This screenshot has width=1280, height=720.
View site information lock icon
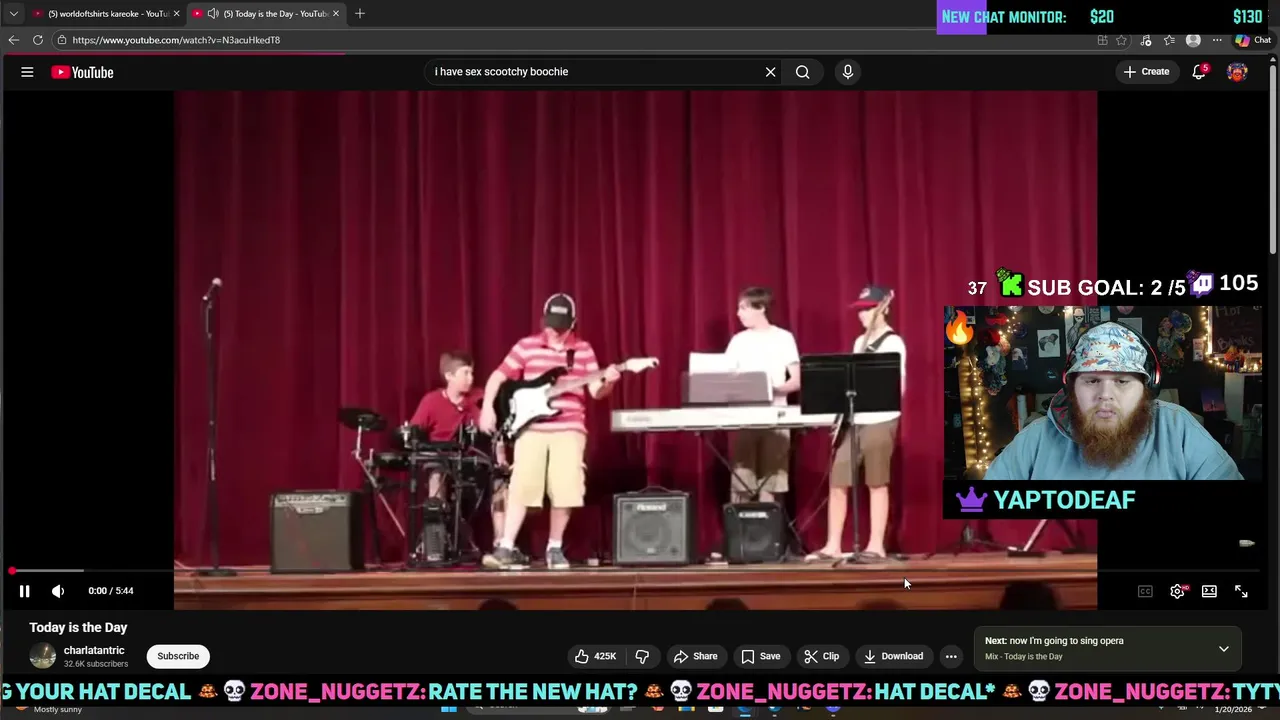click(x=62, y=40)
